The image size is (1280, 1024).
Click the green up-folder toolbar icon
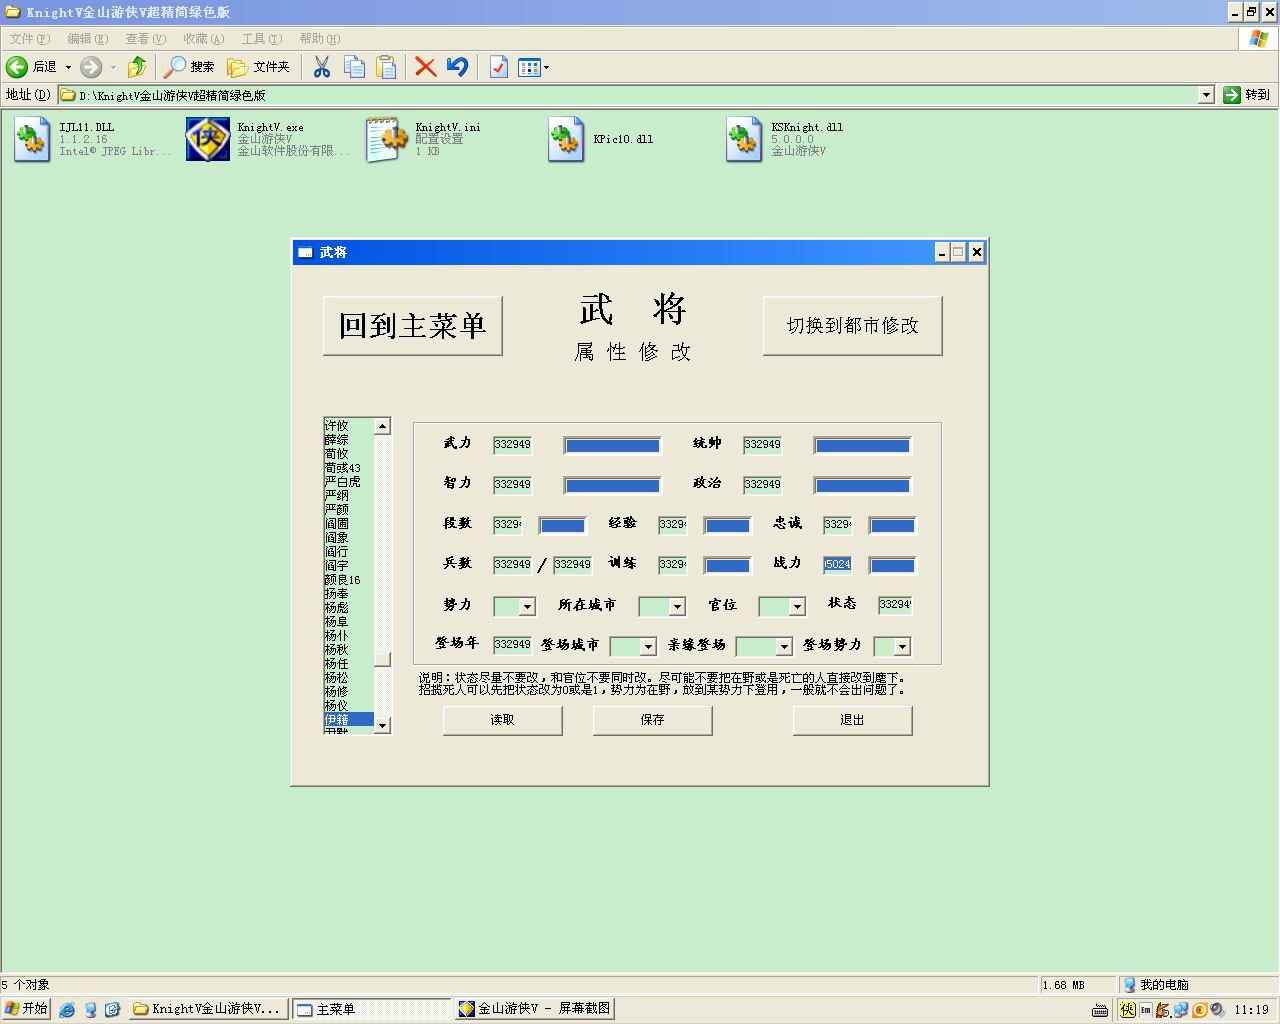(x=137, y=67)
